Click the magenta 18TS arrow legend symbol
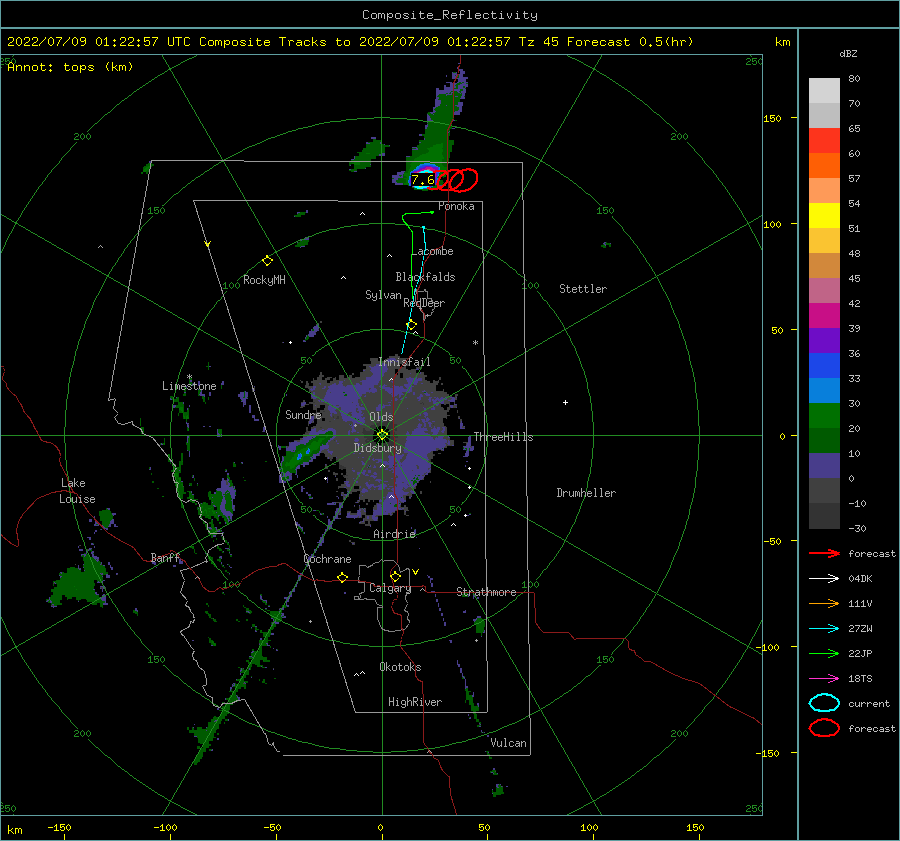The image size is (900, 841). [x=824, y=679]
